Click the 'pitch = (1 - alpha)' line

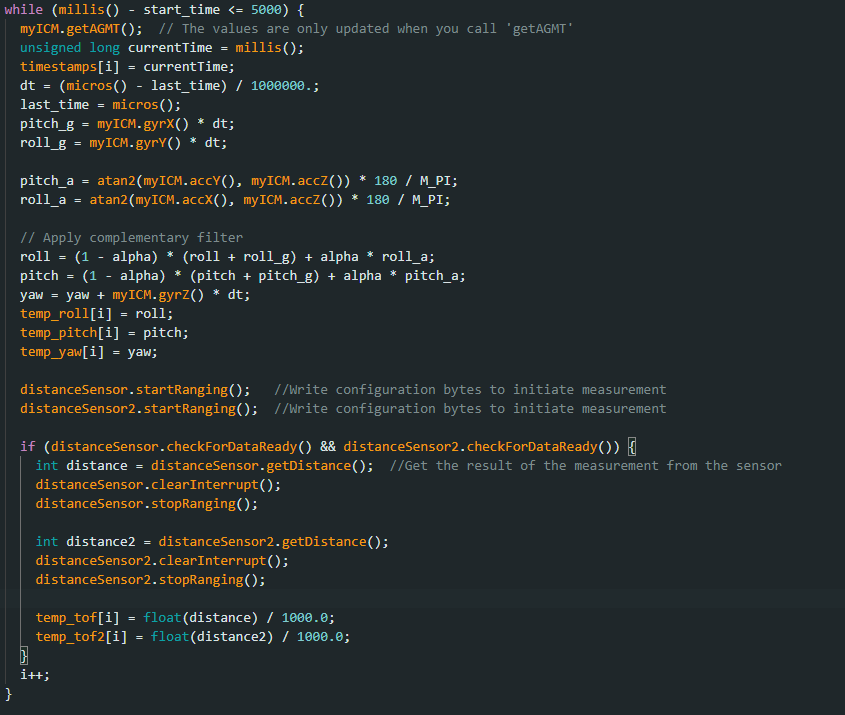243,276
